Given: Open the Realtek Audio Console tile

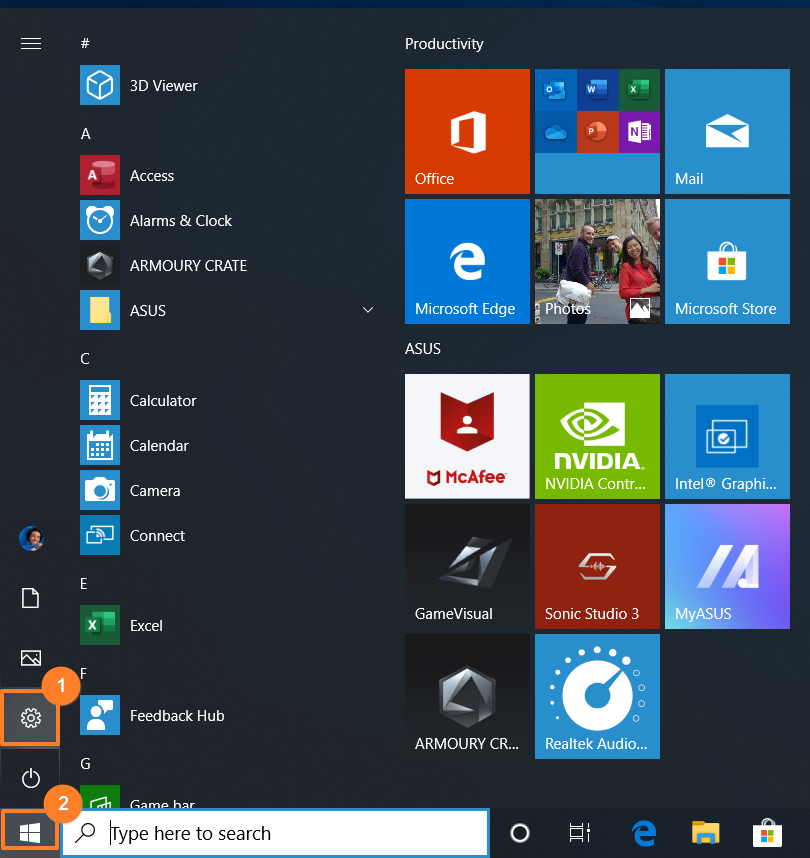Looking at the screenshot, I should [597, 697].
